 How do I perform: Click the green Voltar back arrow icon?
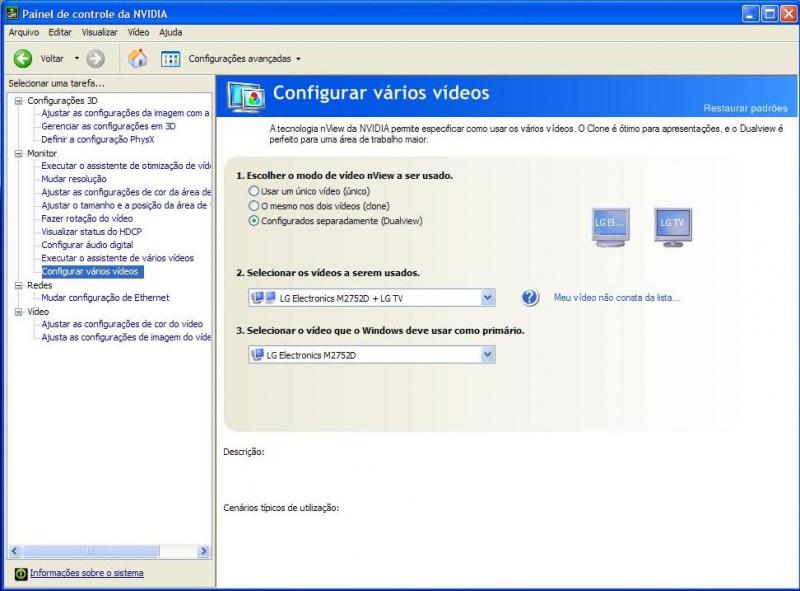click(22, 59)
